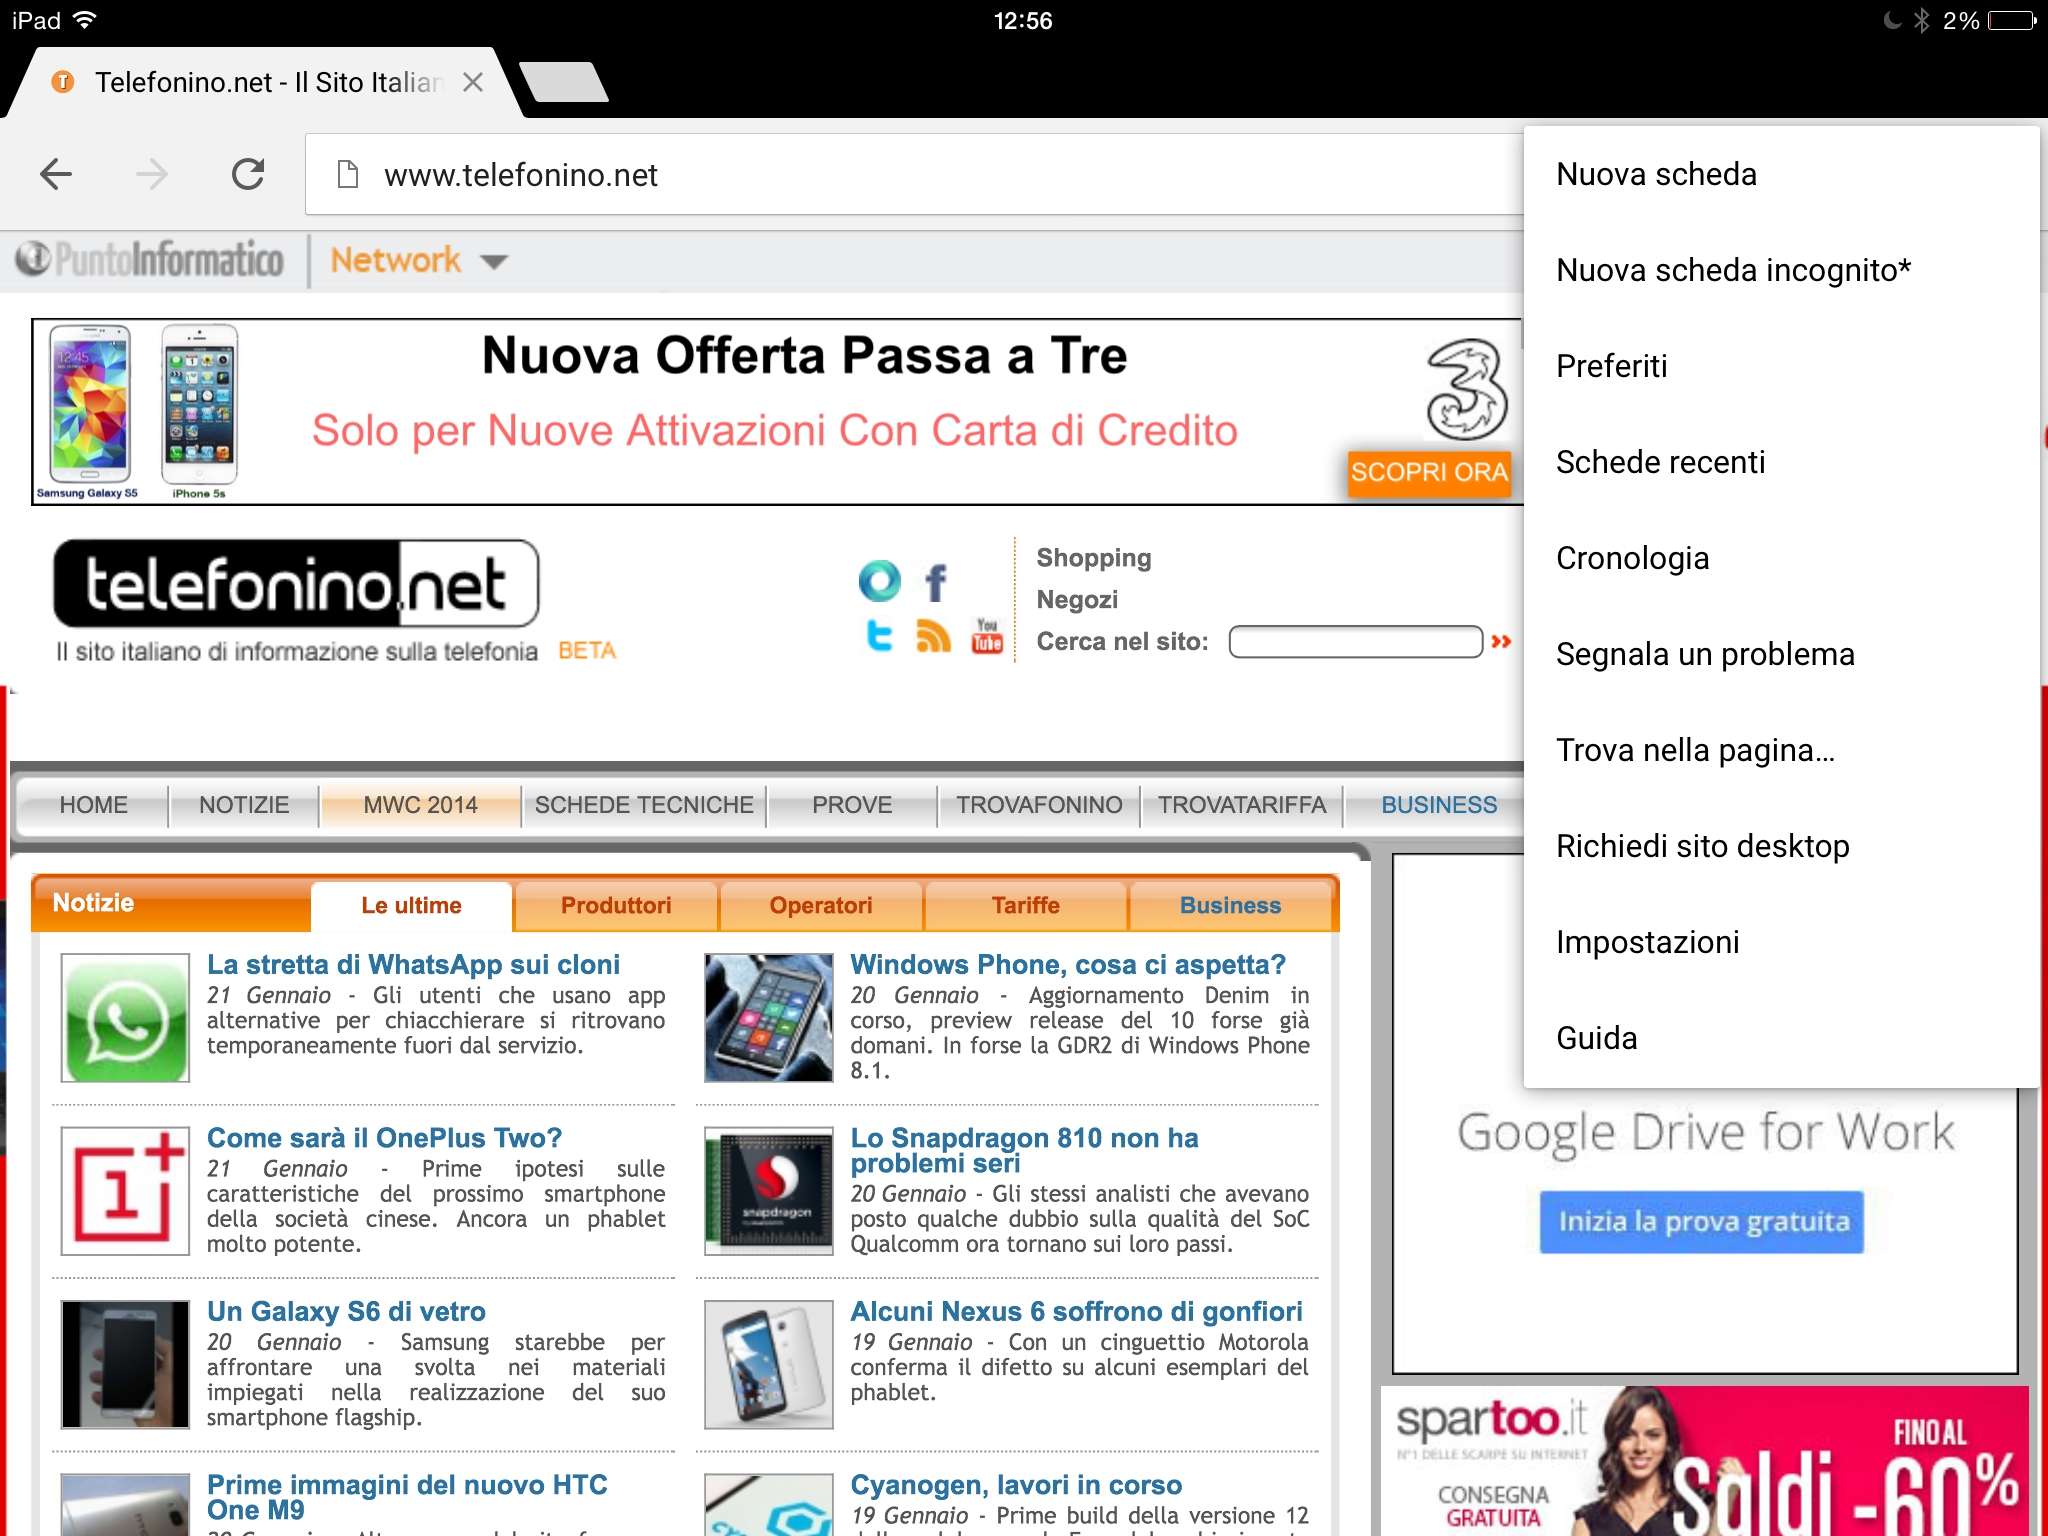The width and height of the screenshot is (2048, 1536).
Task: Click the Windows Phone article thumbnail
Action: click(769, 1018)
